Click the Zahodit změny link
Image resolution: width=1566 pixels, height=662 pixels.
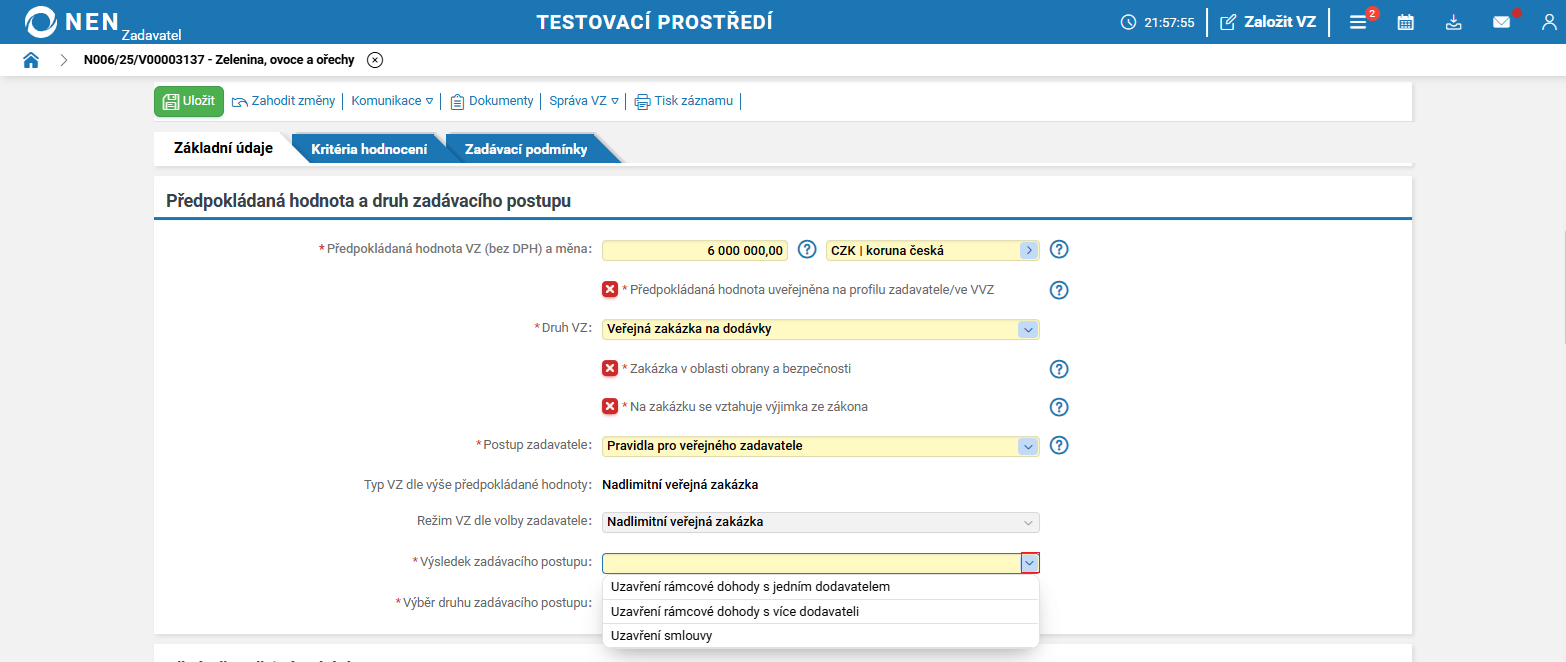[283, 101]
